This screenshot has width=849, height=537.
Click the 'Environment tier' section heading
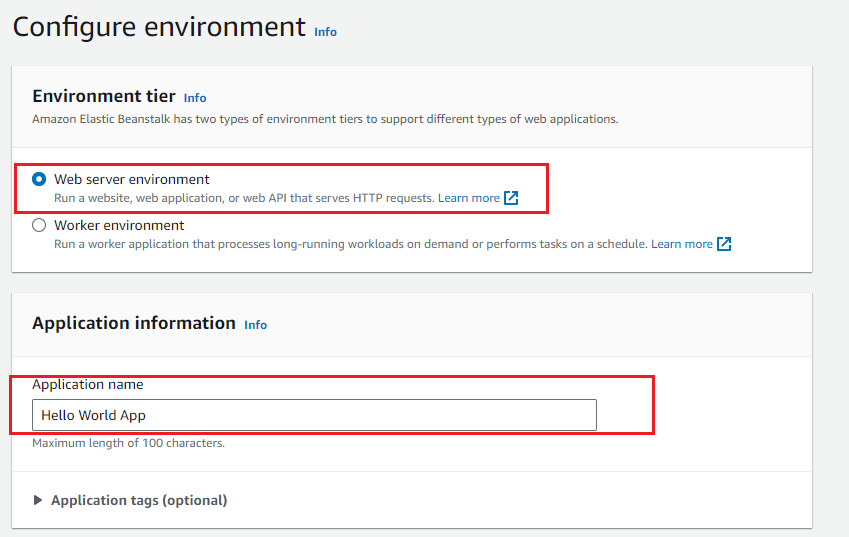pyautogui.click(x=104, y=96)
